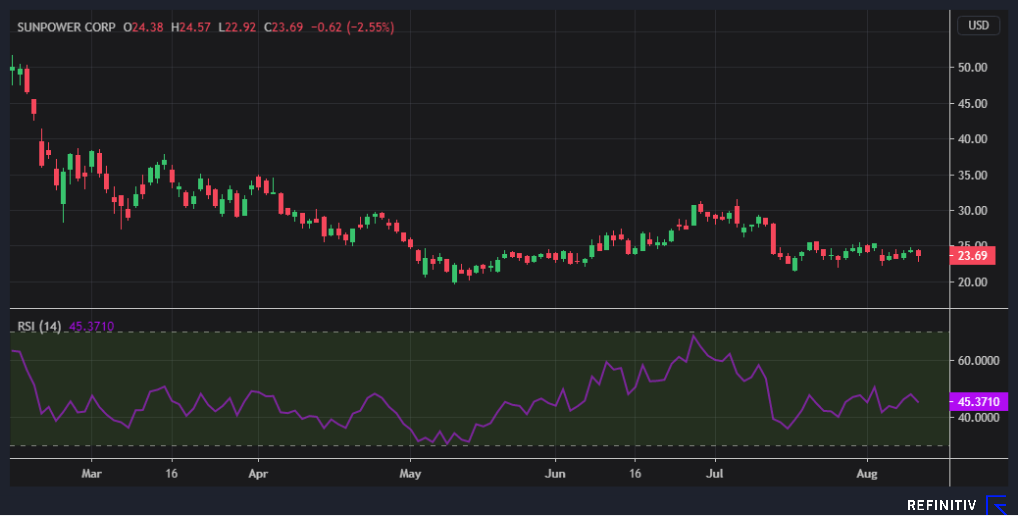Click the Jul date label

coord(714,474)
